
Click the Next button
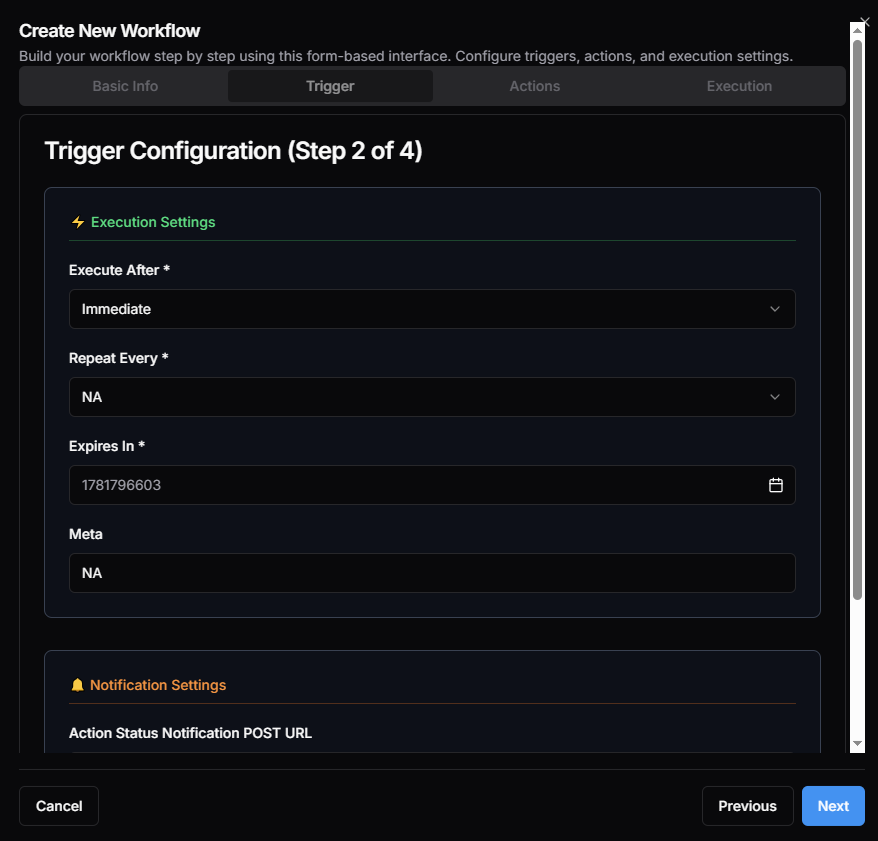(x=832, y=806)
